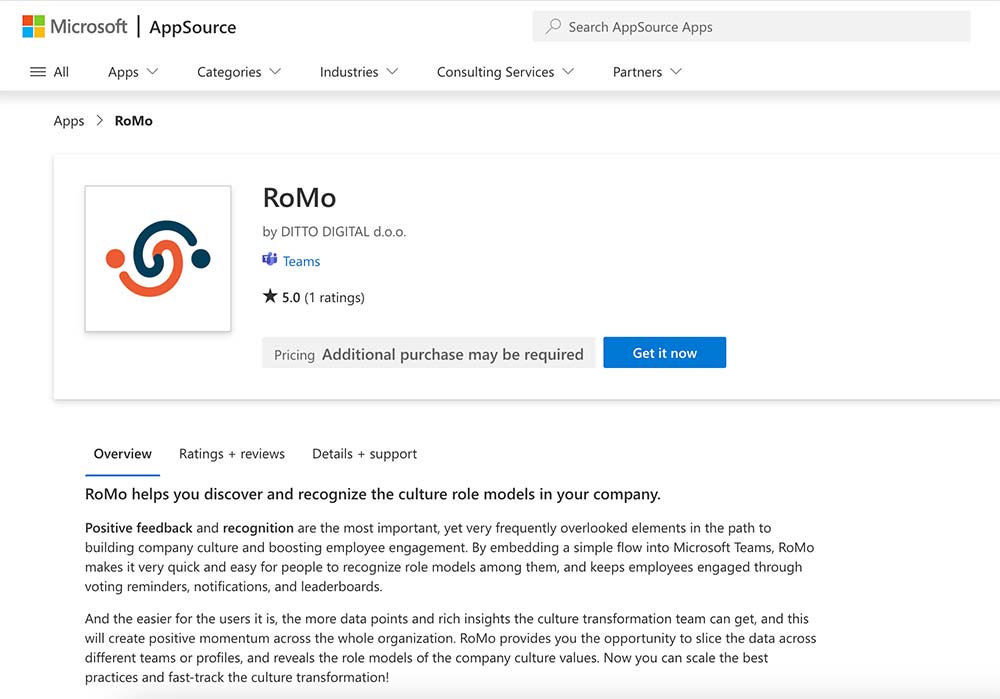
Task: Click the search magnifier icon
Action: [553, 26]
